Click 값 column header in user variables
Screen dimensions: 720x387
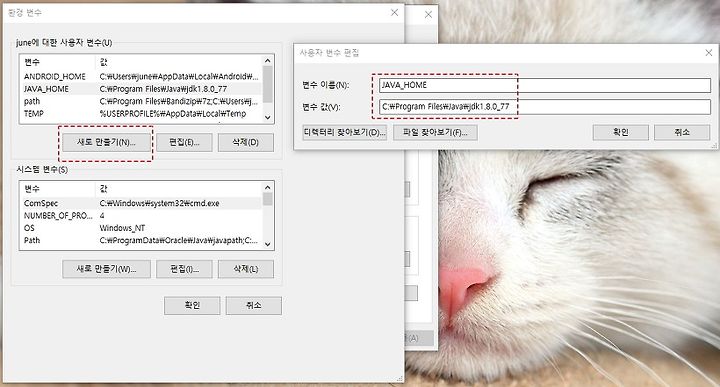(x=179, y=62)
